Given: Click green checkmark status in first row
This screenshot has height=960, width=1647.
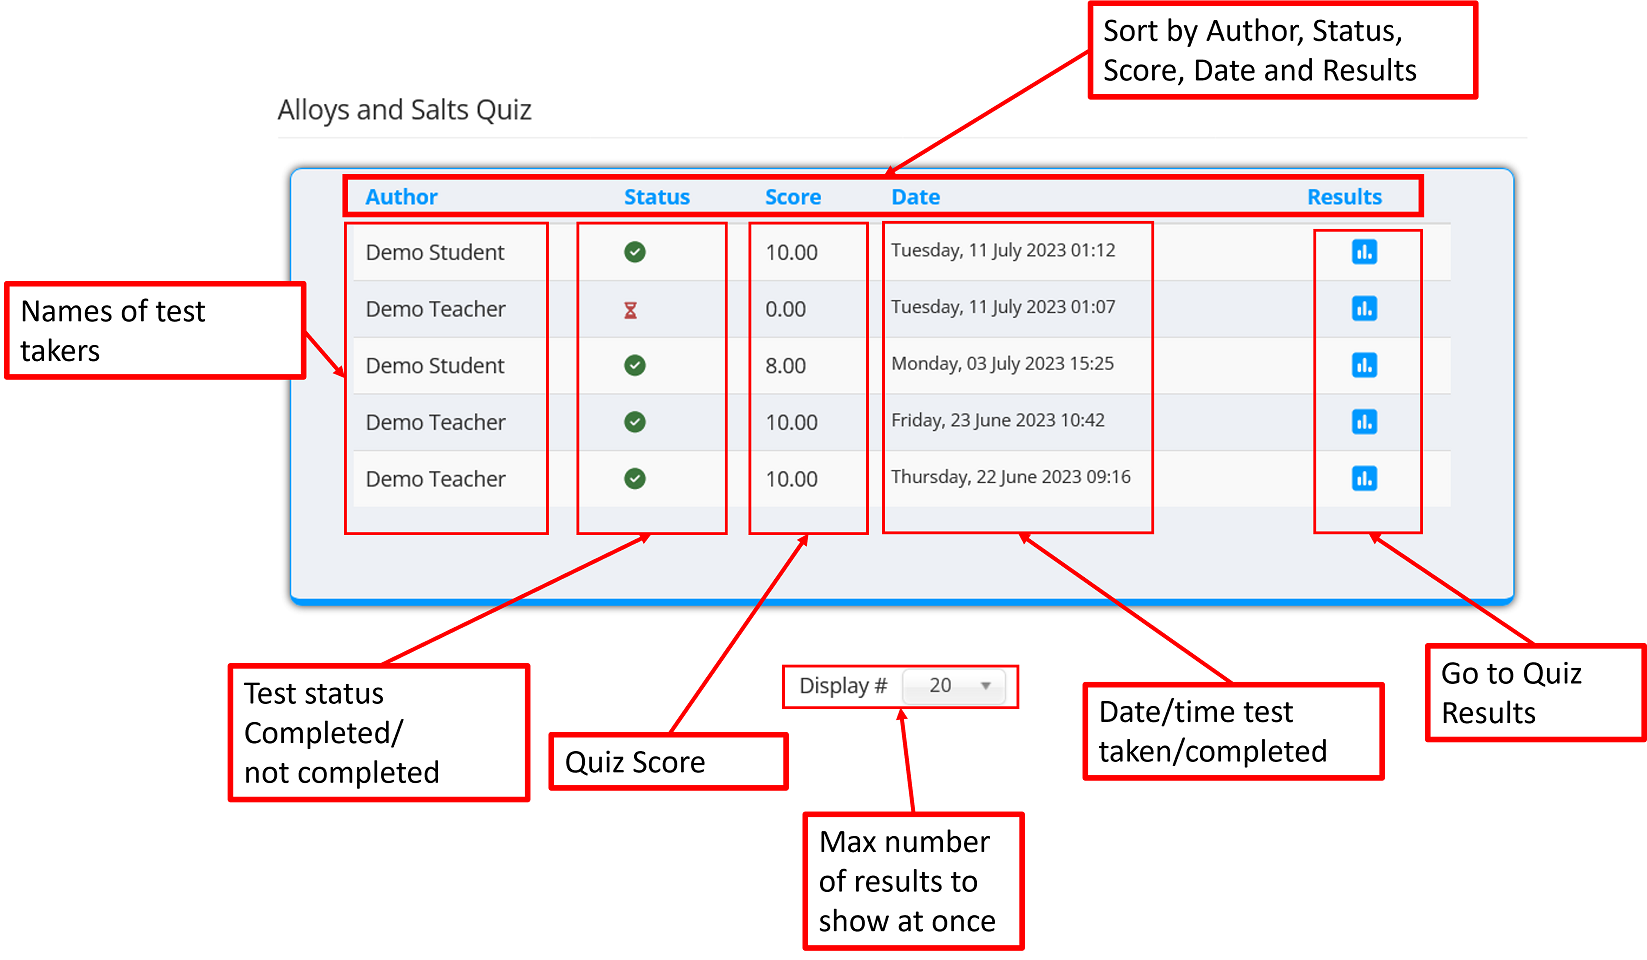Looking at the screenshot, I should click(x=634, y=252).
